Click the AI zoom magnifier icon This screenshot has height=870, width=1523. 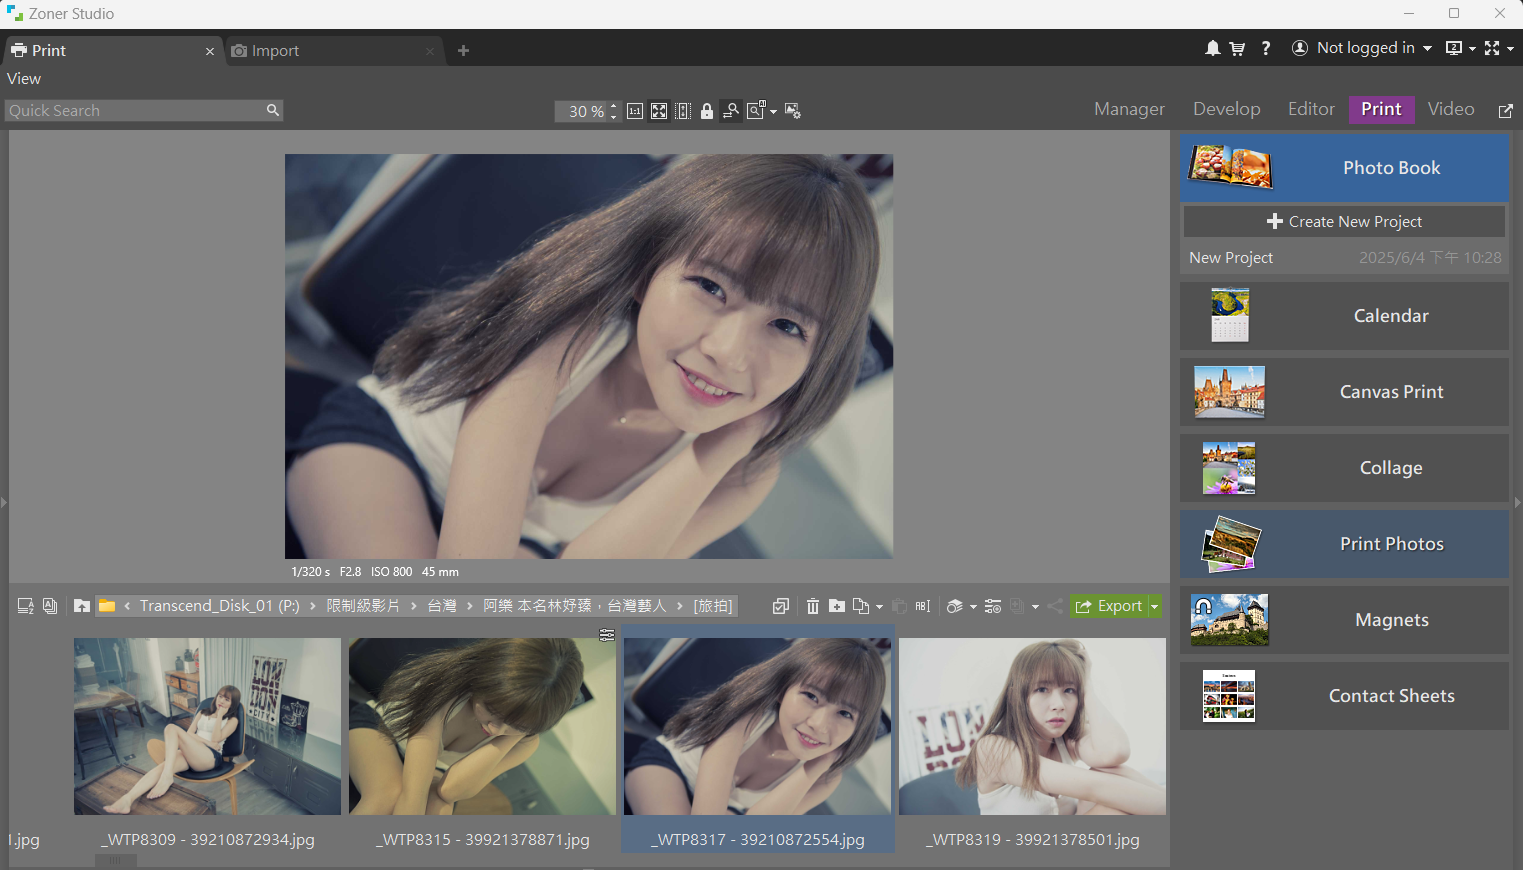click(x=756, y=110)
